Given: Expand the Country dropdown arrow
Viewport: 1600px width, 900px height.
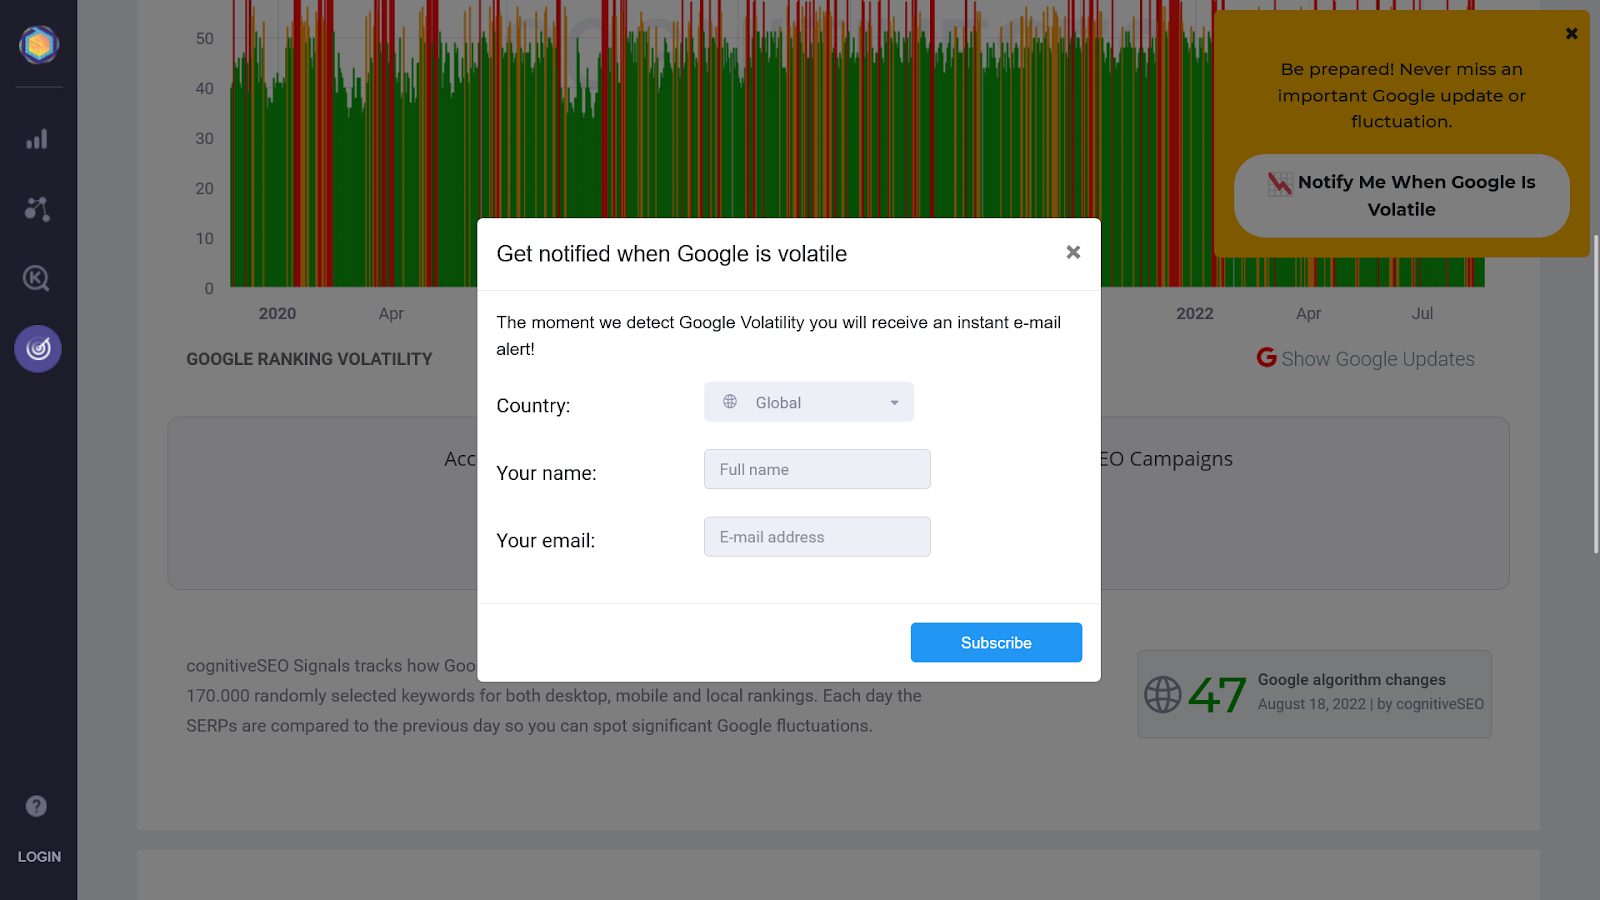Looking at the screenshot, I should [x=894, y=403].
